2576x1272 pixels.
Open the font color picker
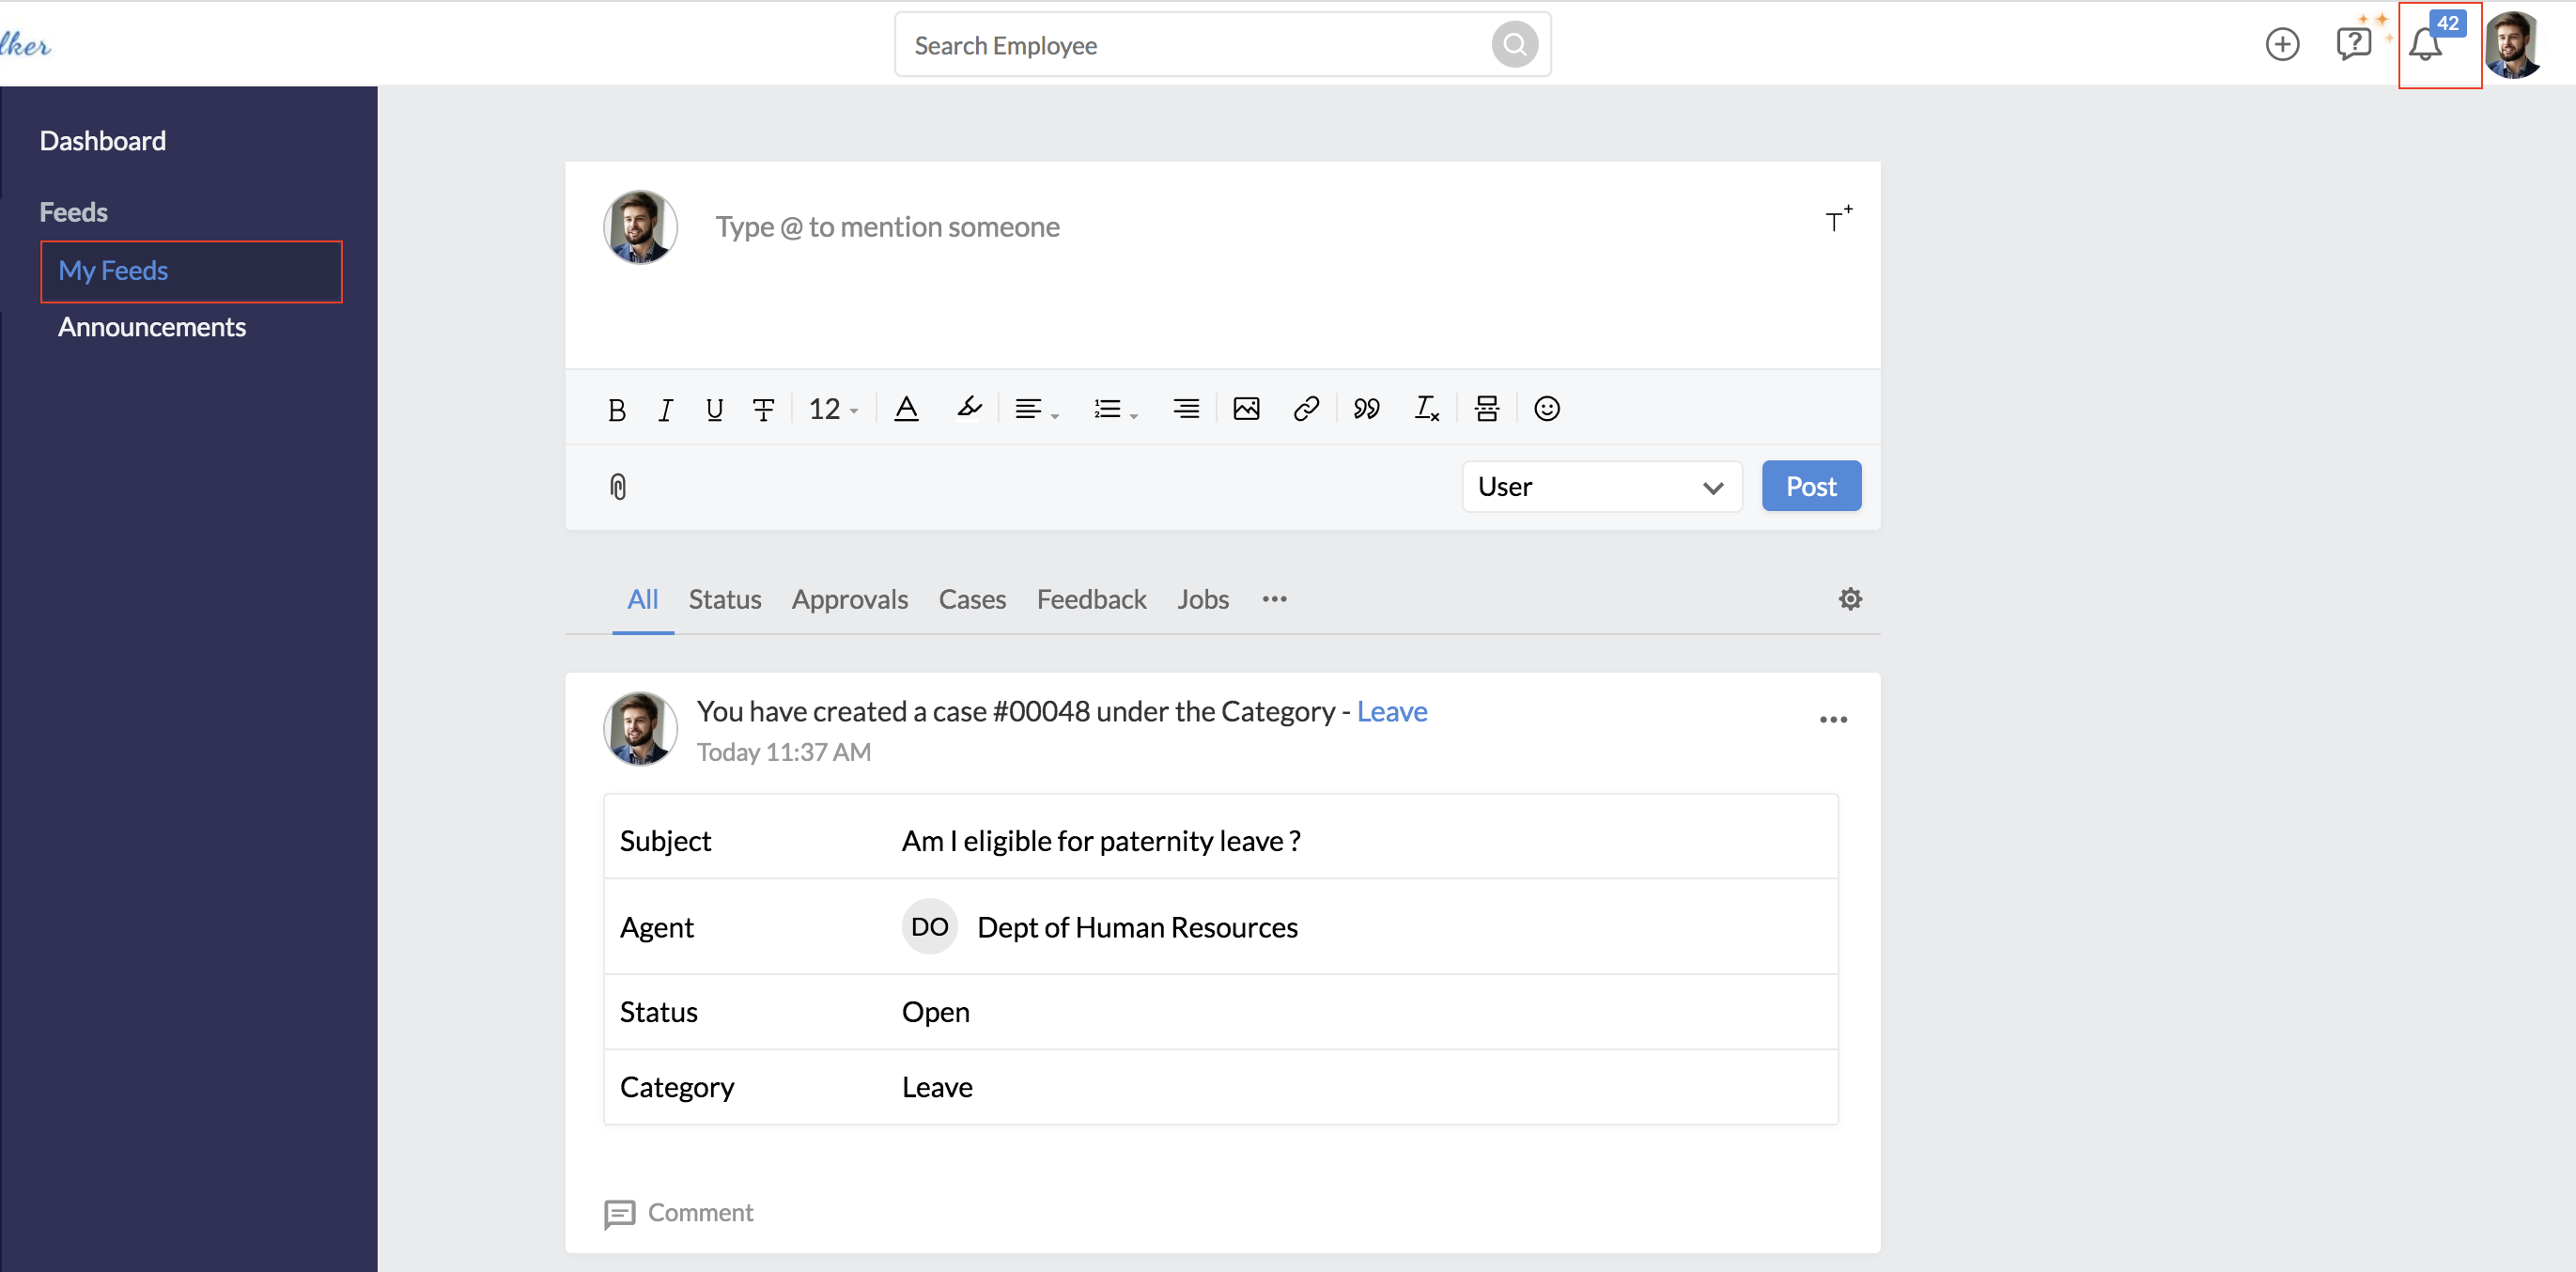click(906, 409)
